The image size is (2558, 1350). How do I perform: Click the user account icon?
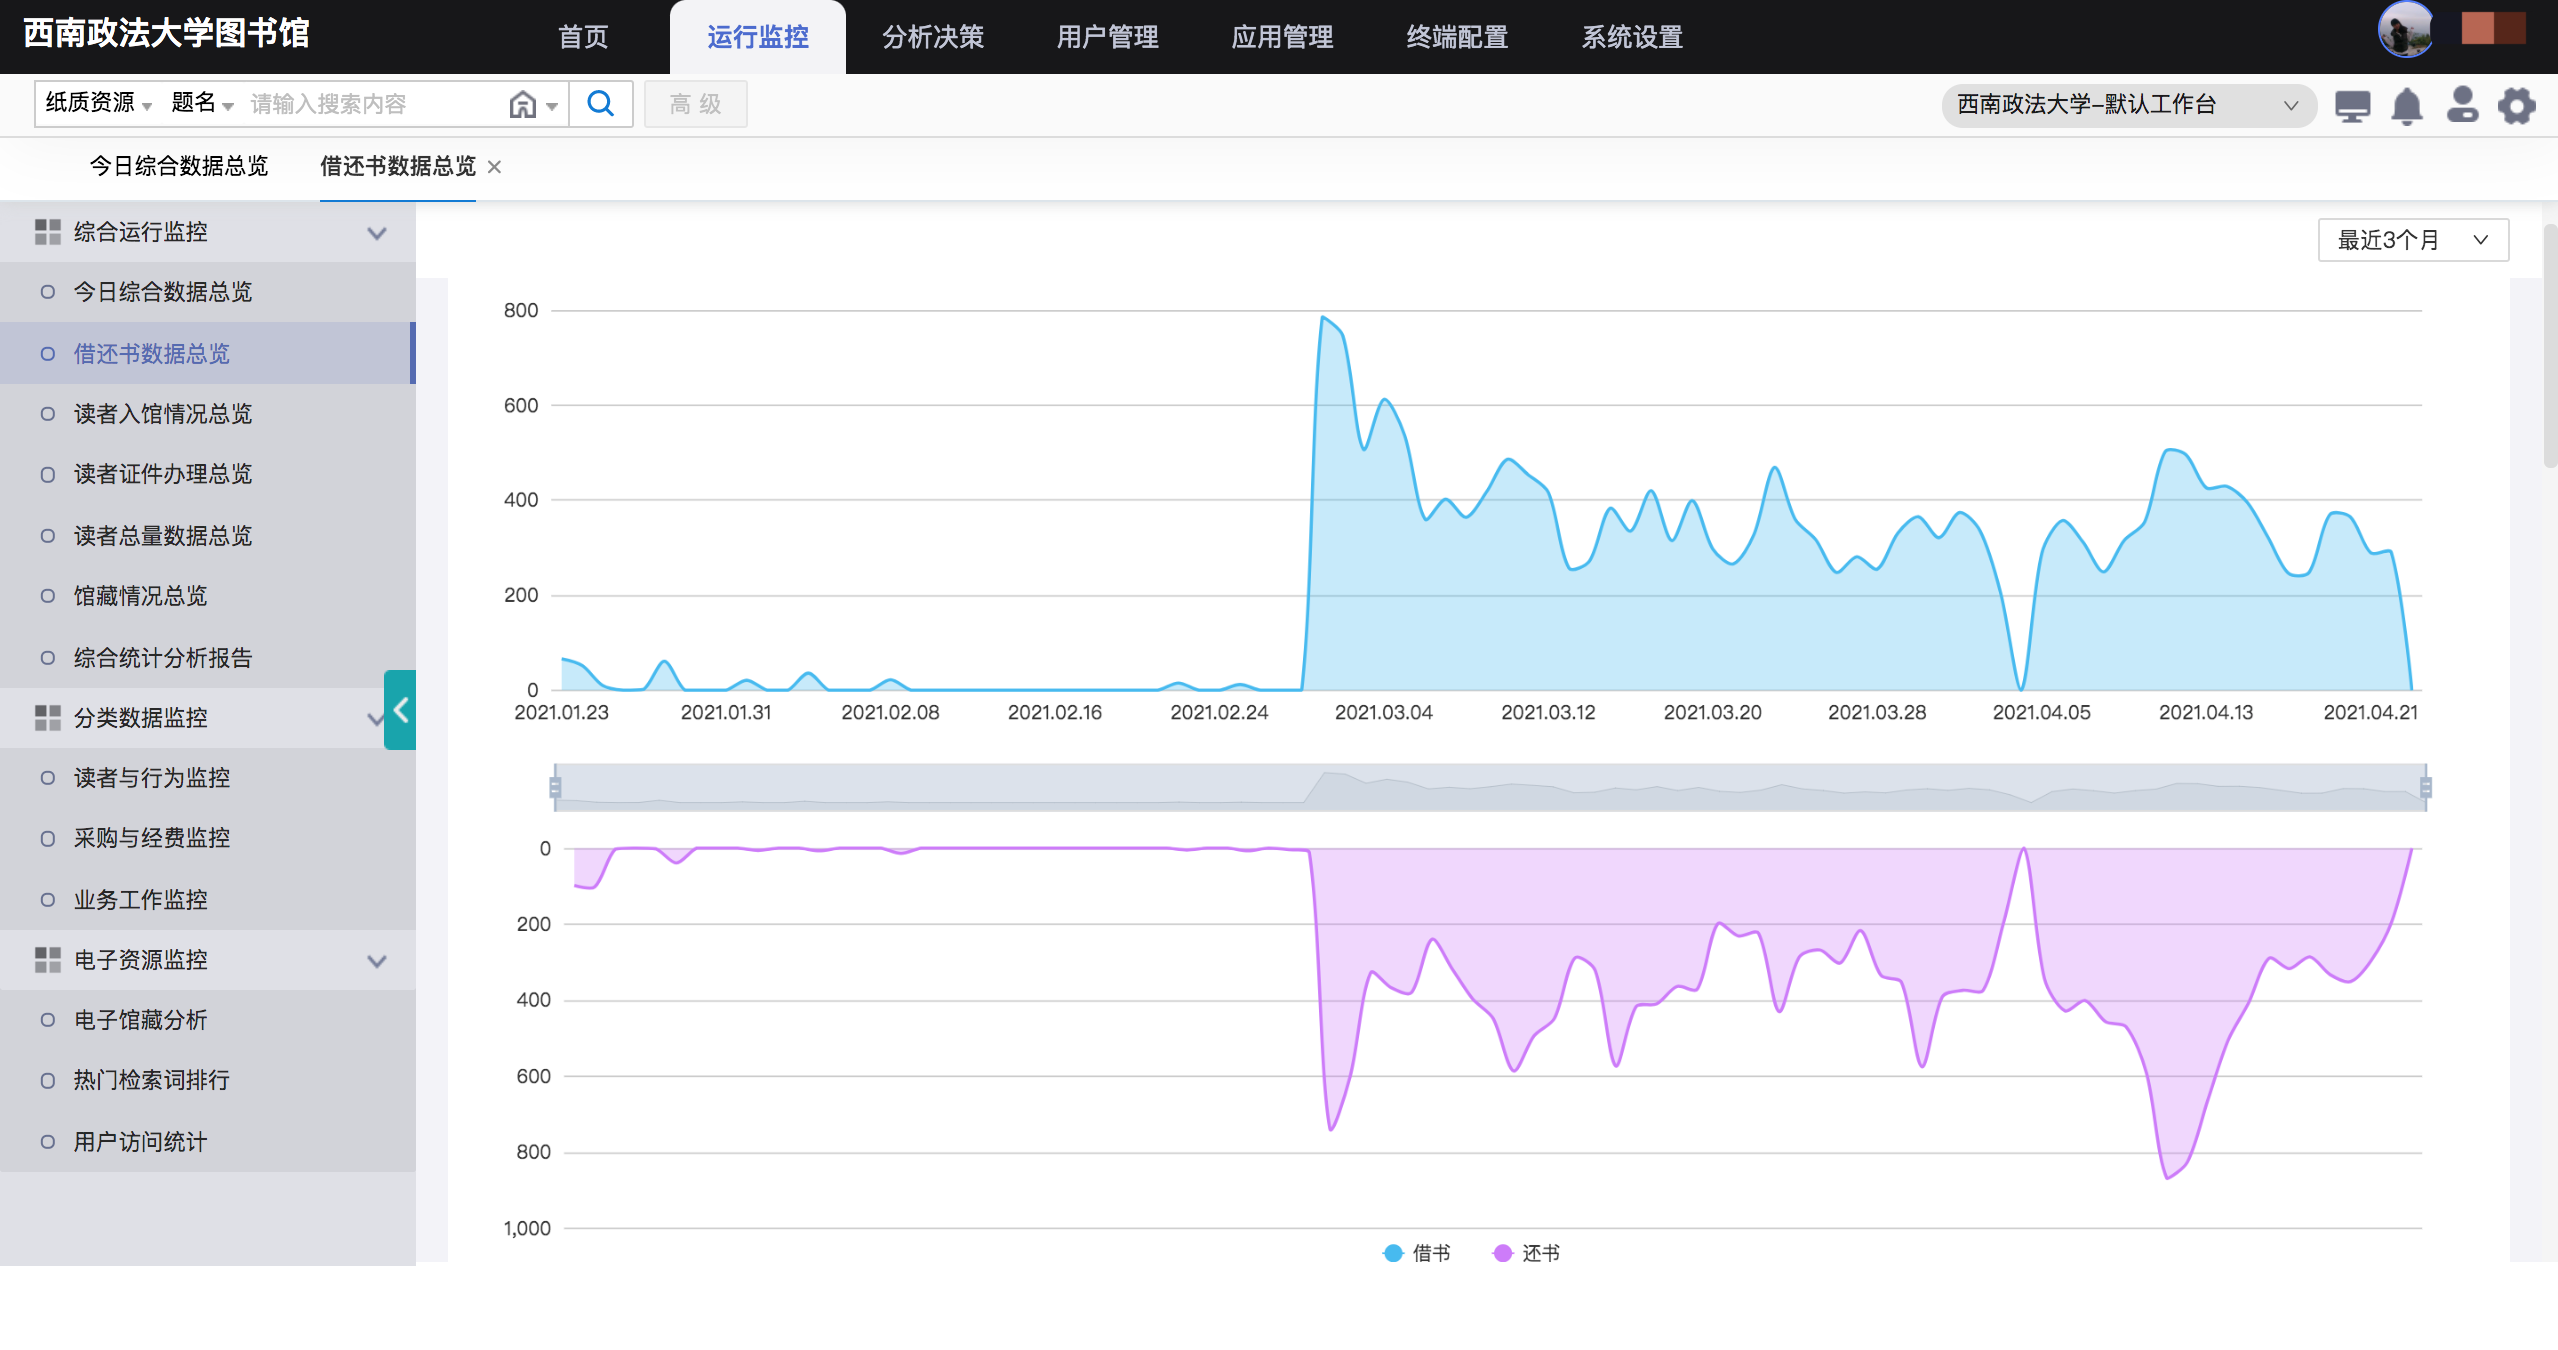pyautogui.click(x=2462, y=104)
